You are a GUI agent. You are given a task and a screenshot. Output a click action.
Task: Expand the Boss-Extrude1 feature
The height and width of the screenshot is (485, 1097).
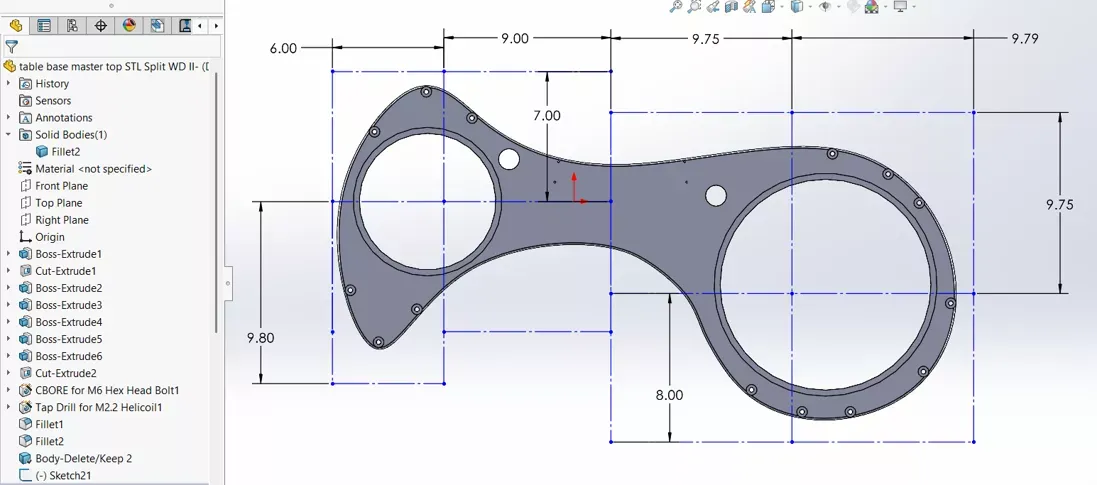point(8,254)
